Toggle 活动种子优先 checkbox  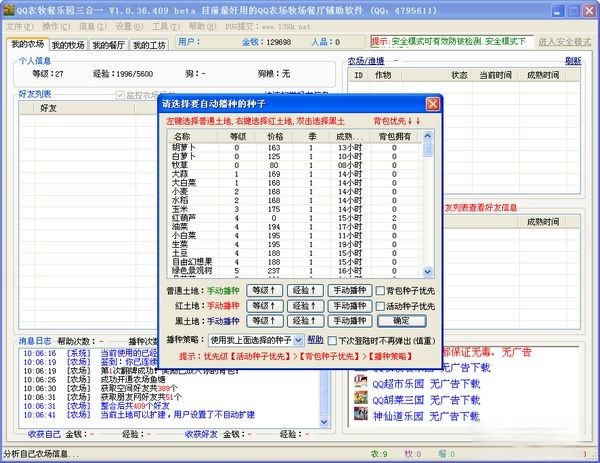[x=381, y=306]
